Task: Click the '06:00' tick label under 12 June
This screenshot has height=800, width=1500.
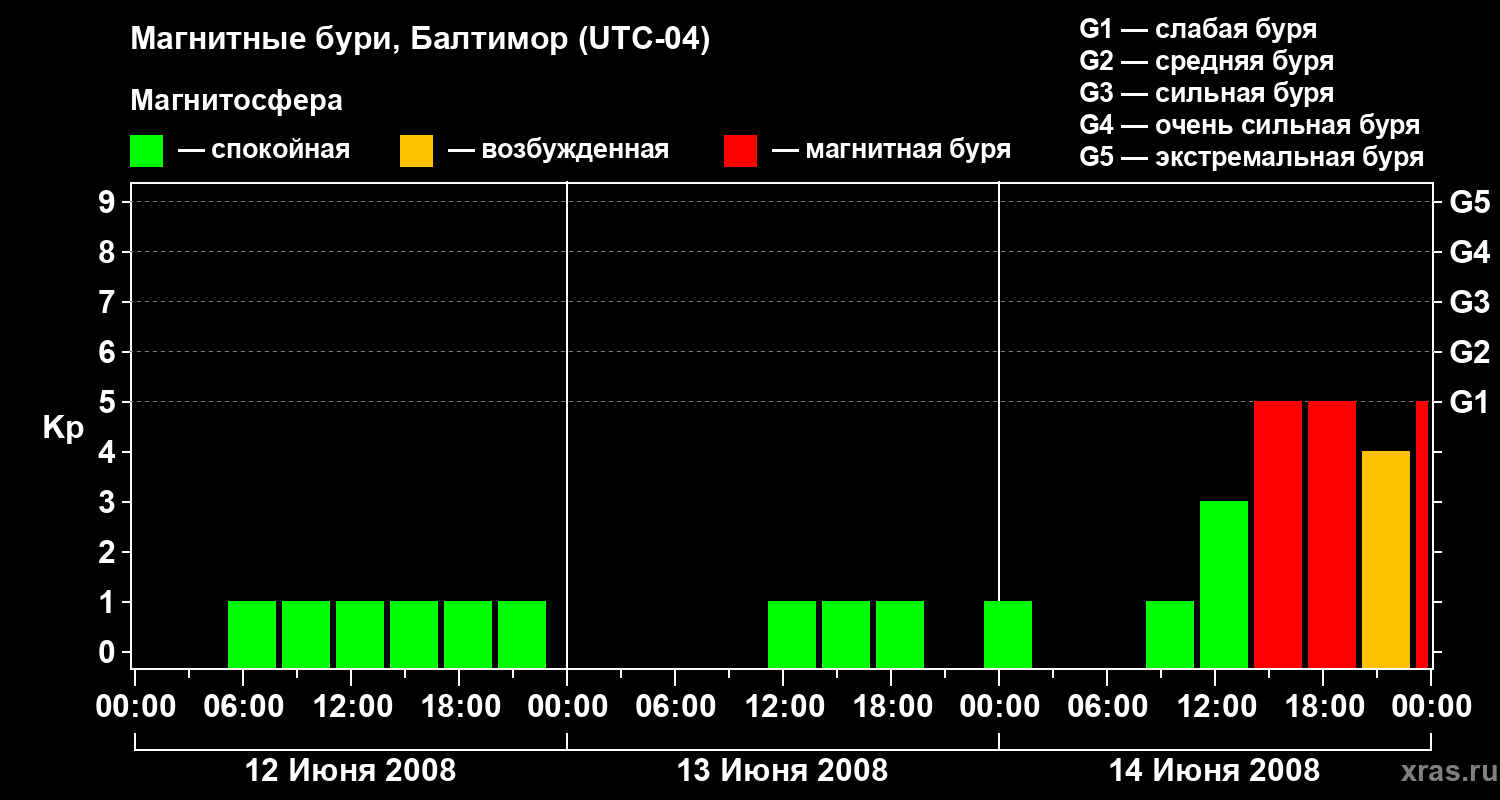Action: point(243,707)
